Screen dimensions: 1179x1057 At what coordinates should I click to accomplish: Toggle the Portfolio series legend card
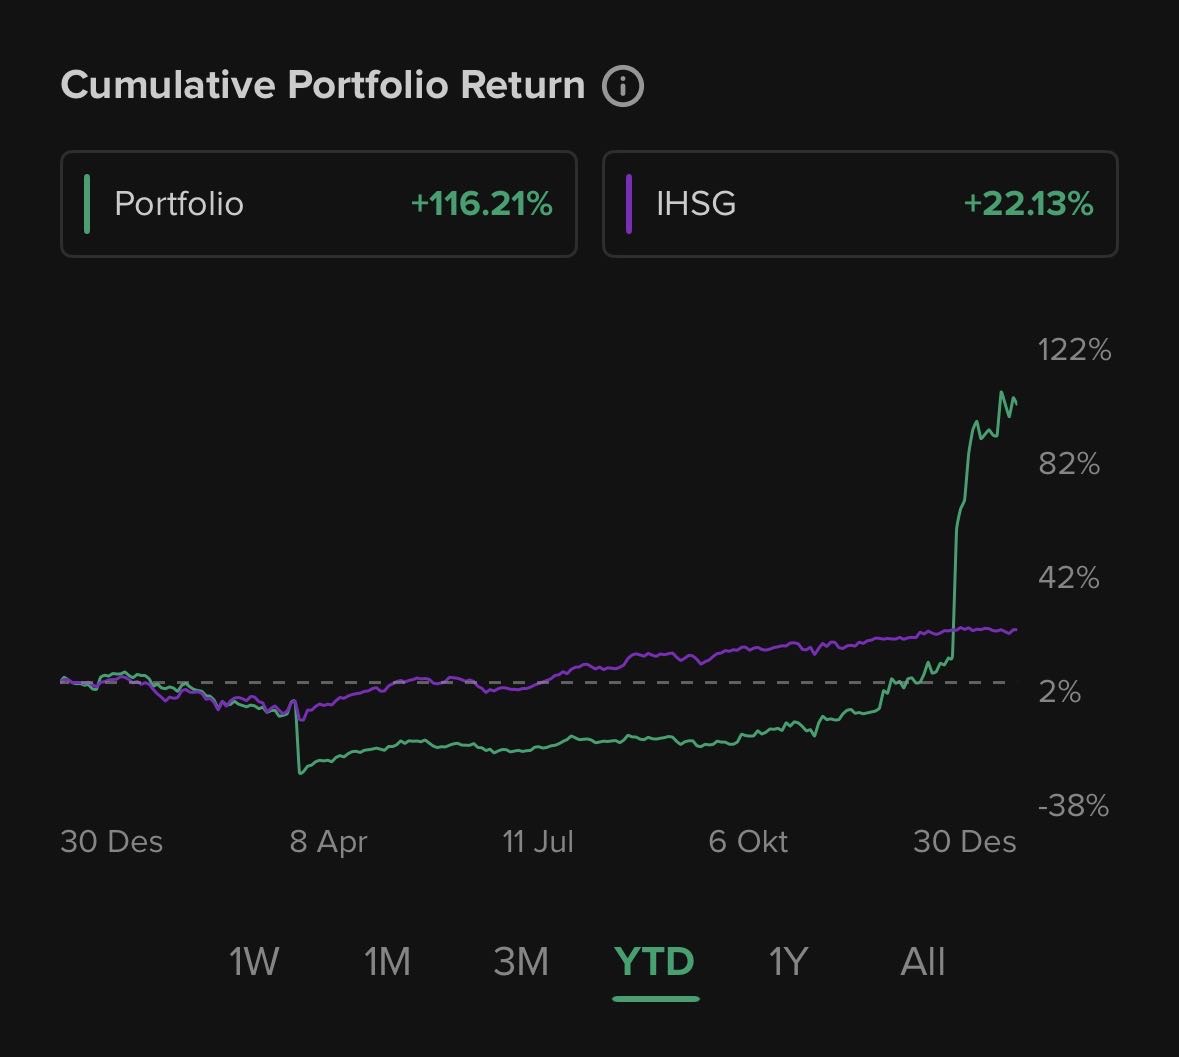point(318,204)
